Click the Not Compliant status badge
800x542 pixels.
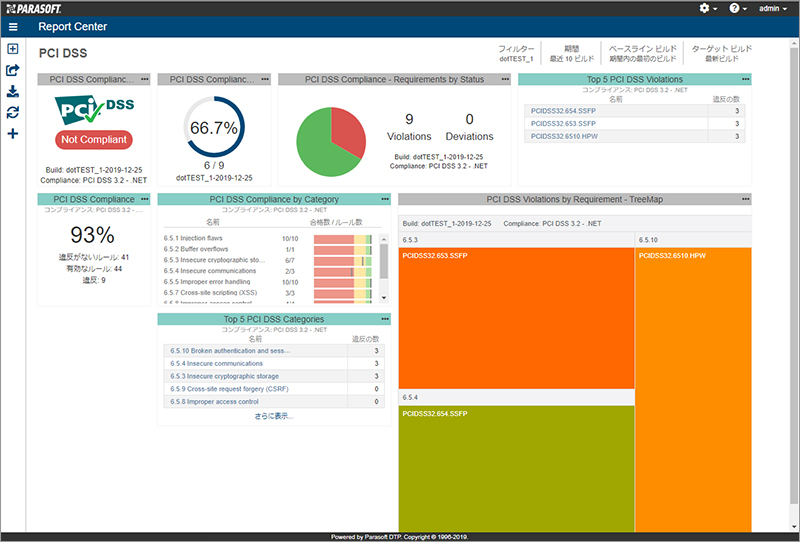pos(94,140)
